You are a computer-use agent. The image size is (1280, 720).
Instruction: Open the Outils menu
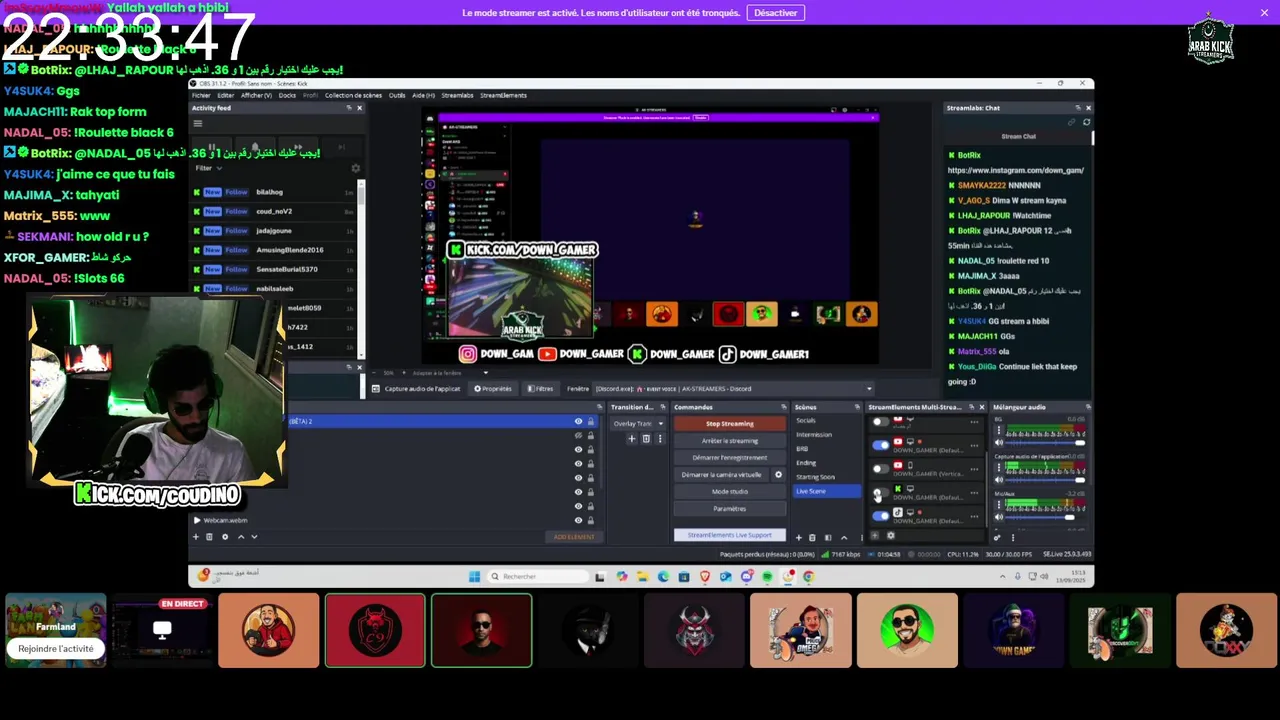(397, 95)
